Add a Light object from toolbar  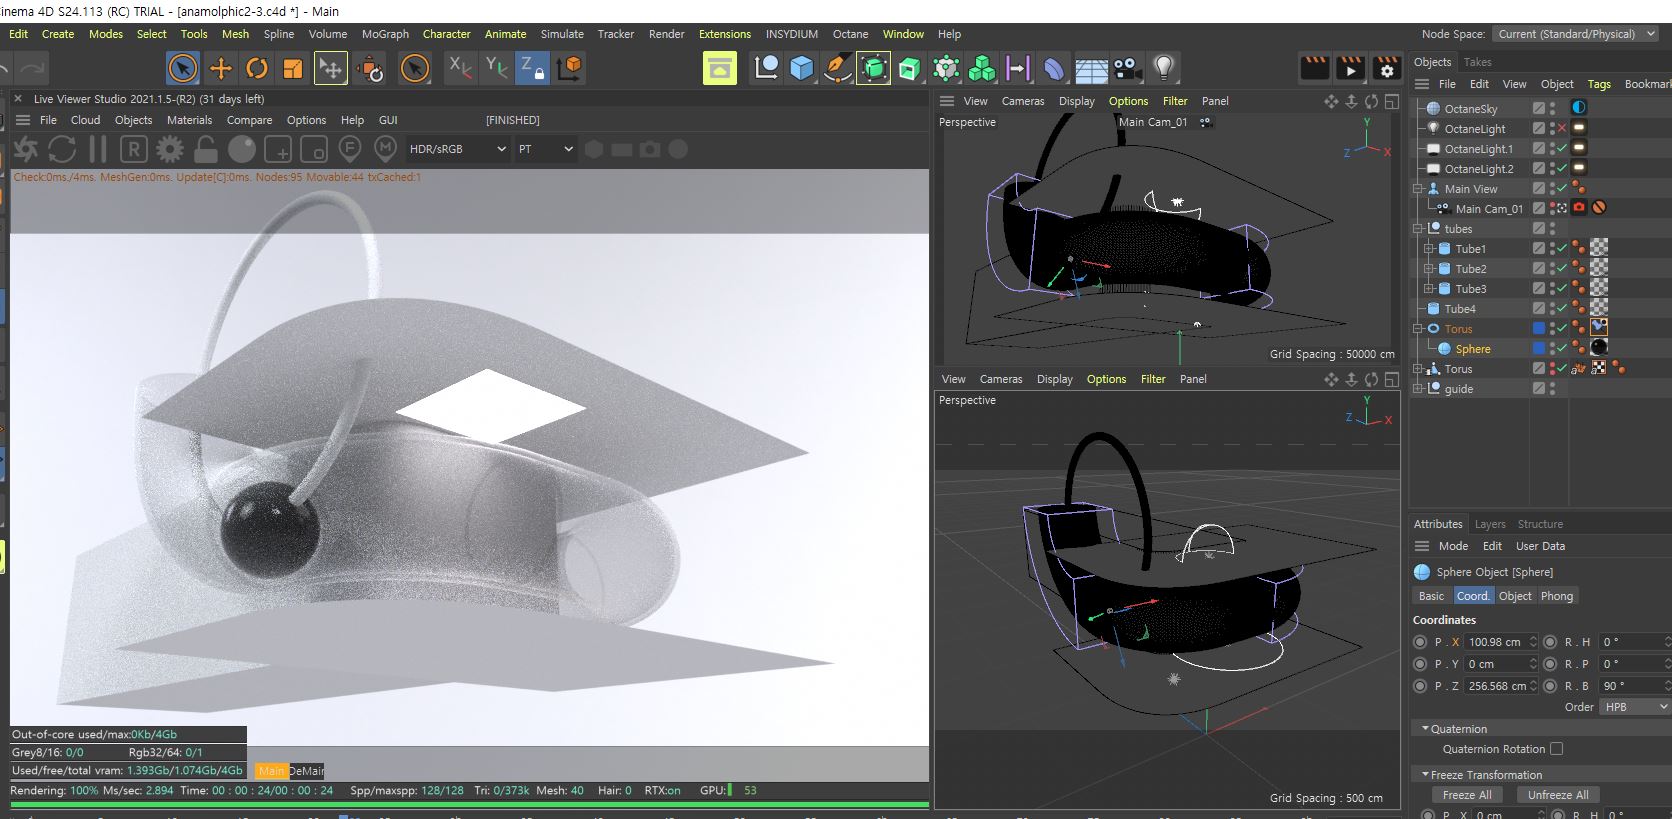click(x=1163, y=68)
